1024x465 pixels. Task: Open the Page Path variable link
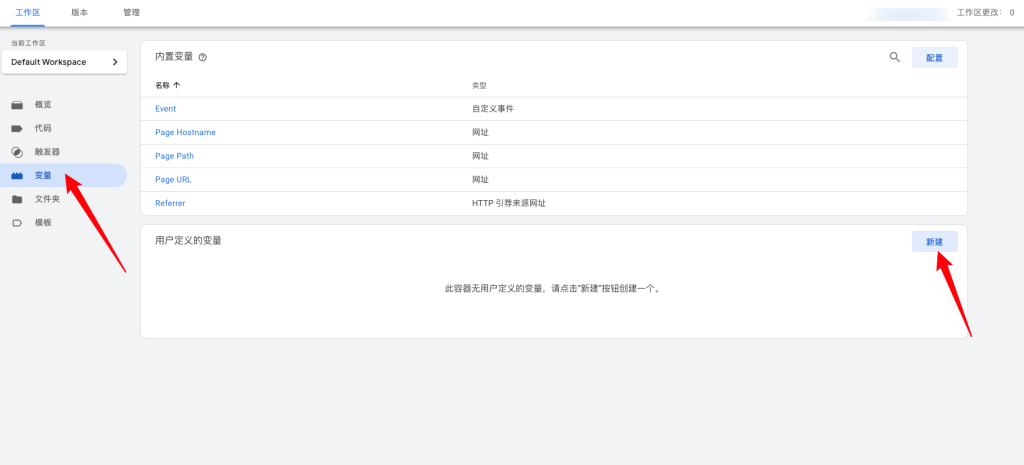(174, 156)
